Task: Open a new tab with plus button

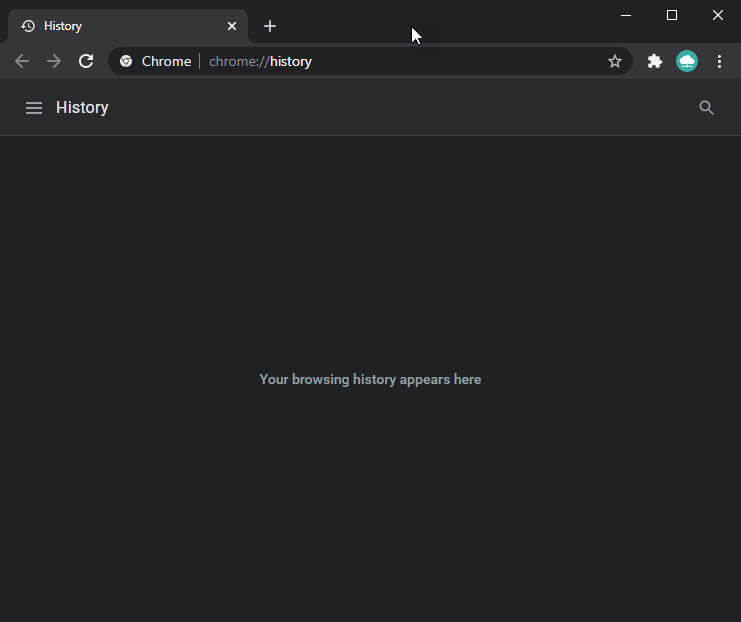Action: coord(270,26)
